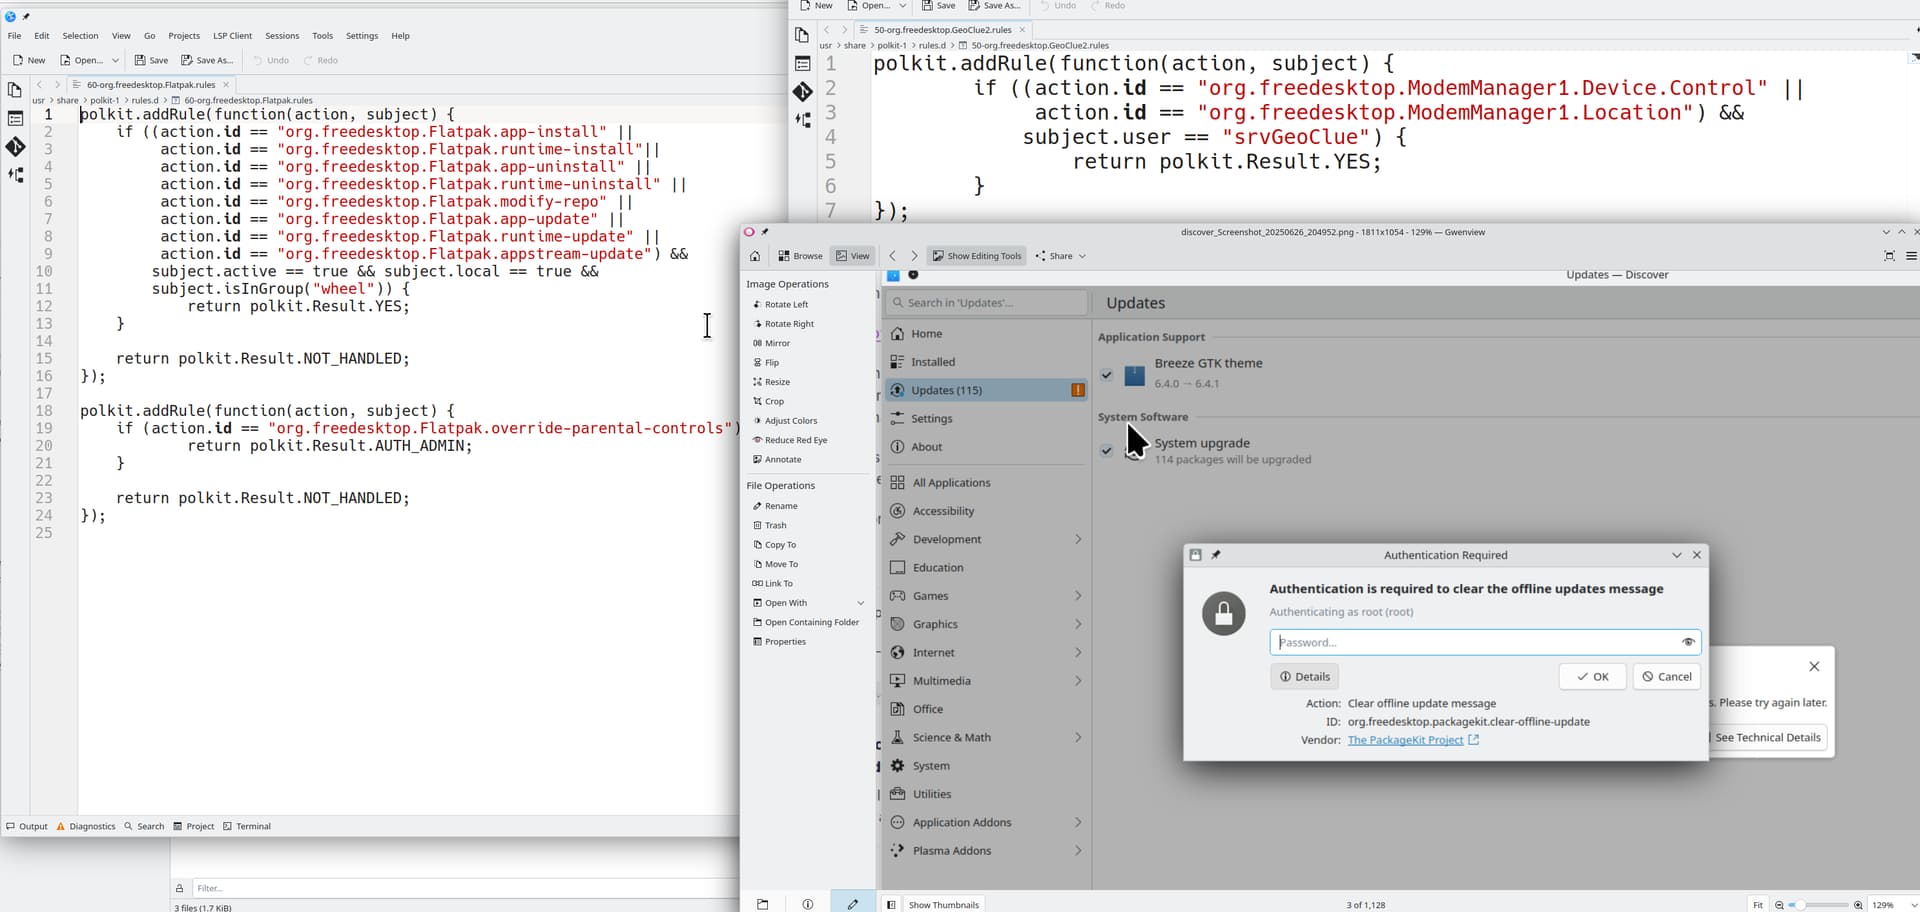Select the Crop image operation
The image size is (1920, 912).
click(x=774, y=402)
